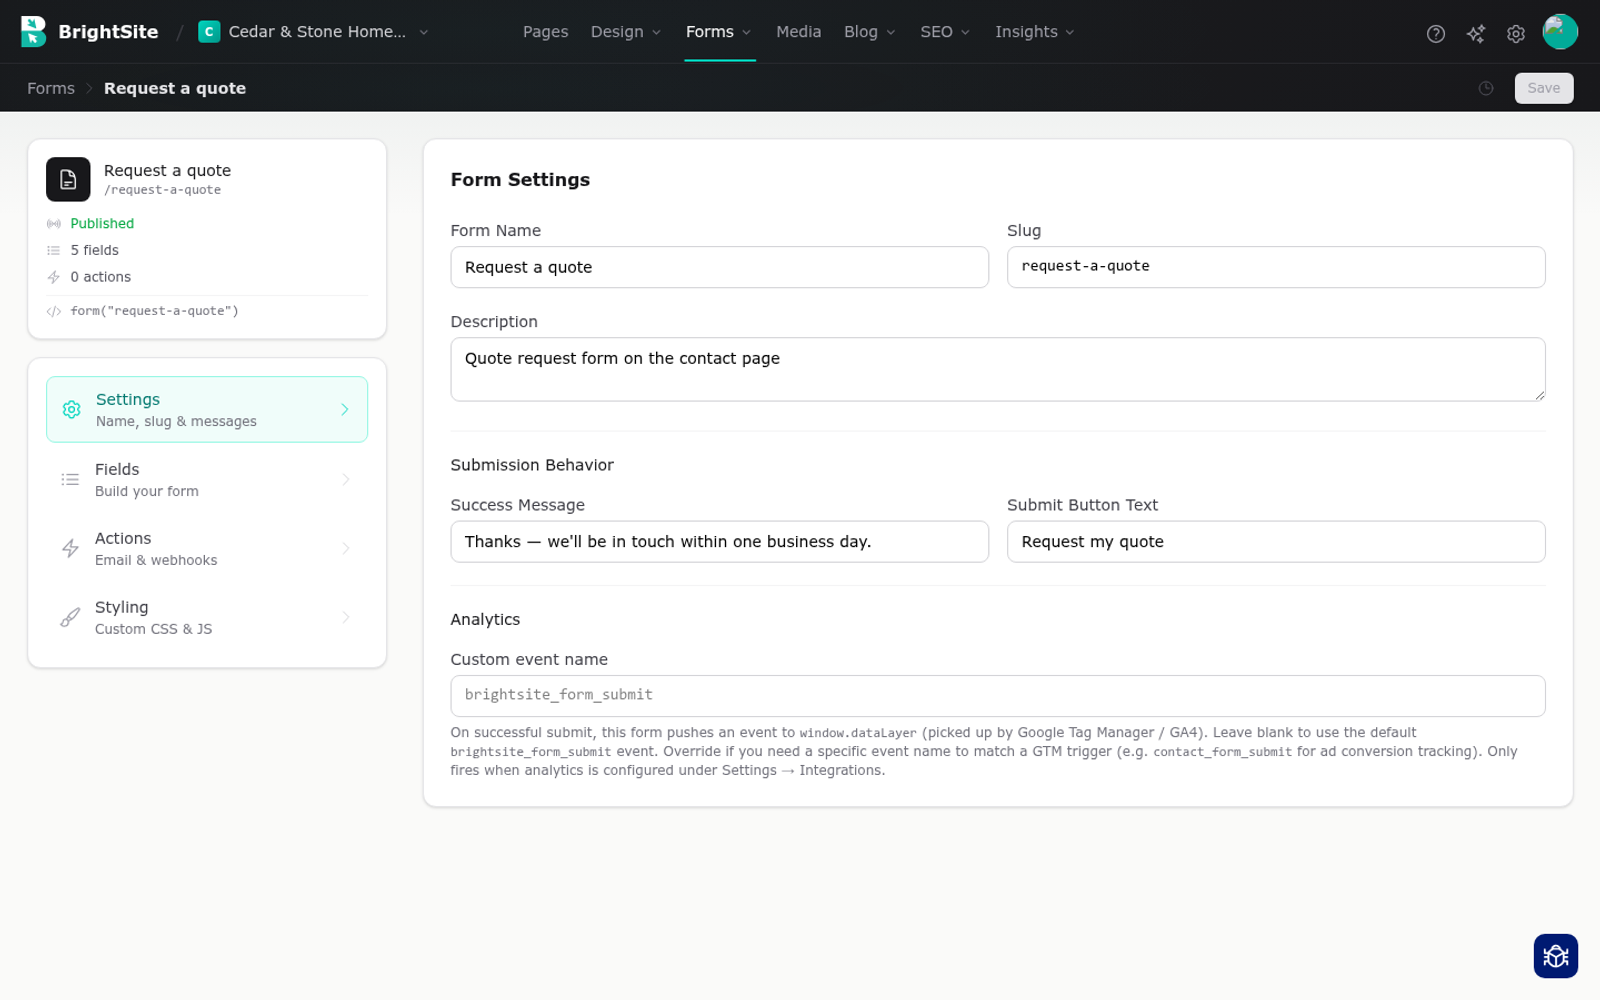Click the BrightSite brand name
Screen dimensions: 1600x1000
(x=108, y=32)
